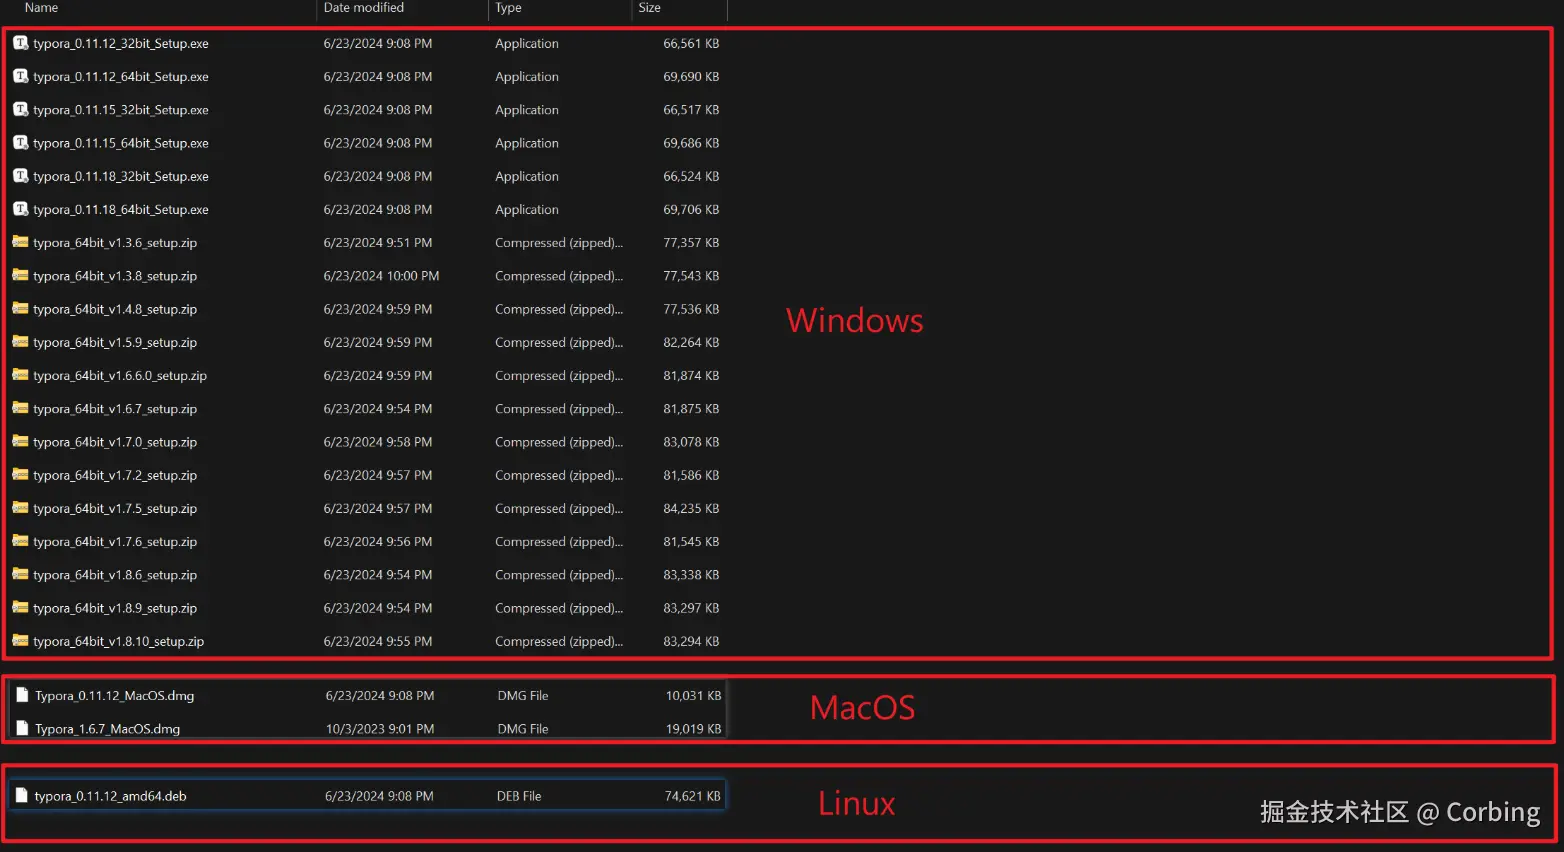Select file name typora_0.11.18_32bit_Setup.exe

tap(121, 176)
